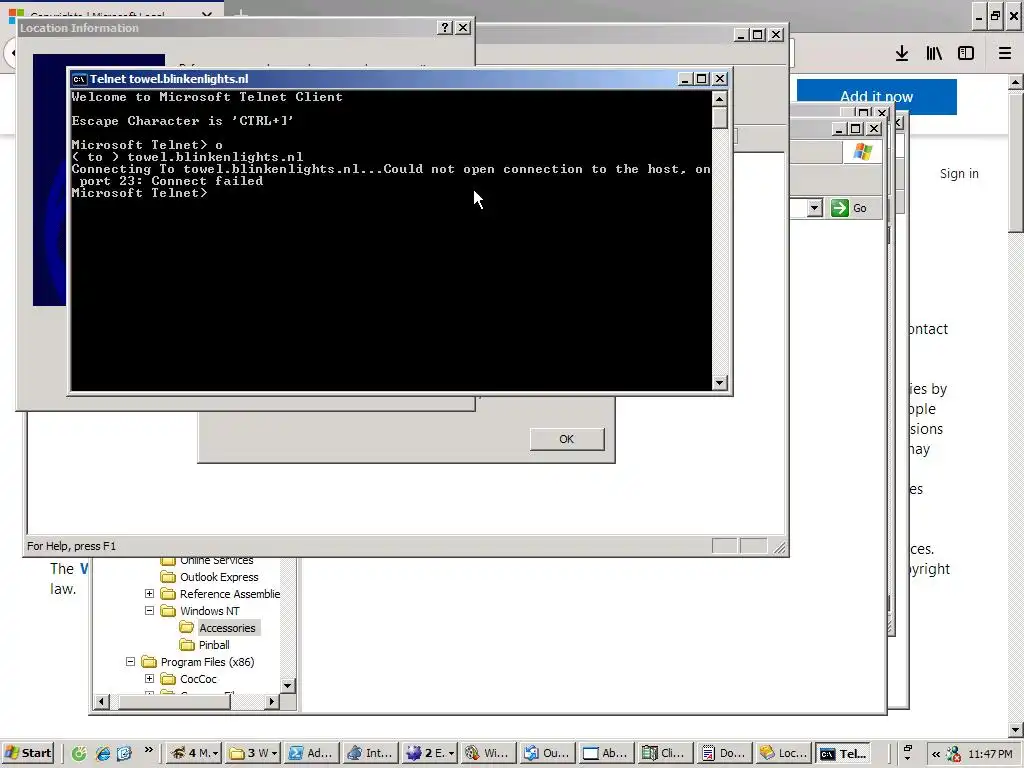
Task: Click the Go button in Explorer address bar
Action: [849, 208]
